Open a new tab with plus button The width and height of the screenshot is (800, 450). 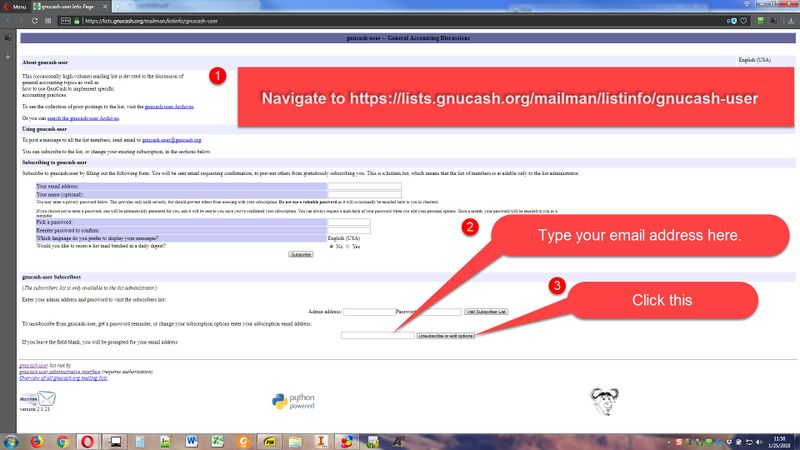click(118, 6)
